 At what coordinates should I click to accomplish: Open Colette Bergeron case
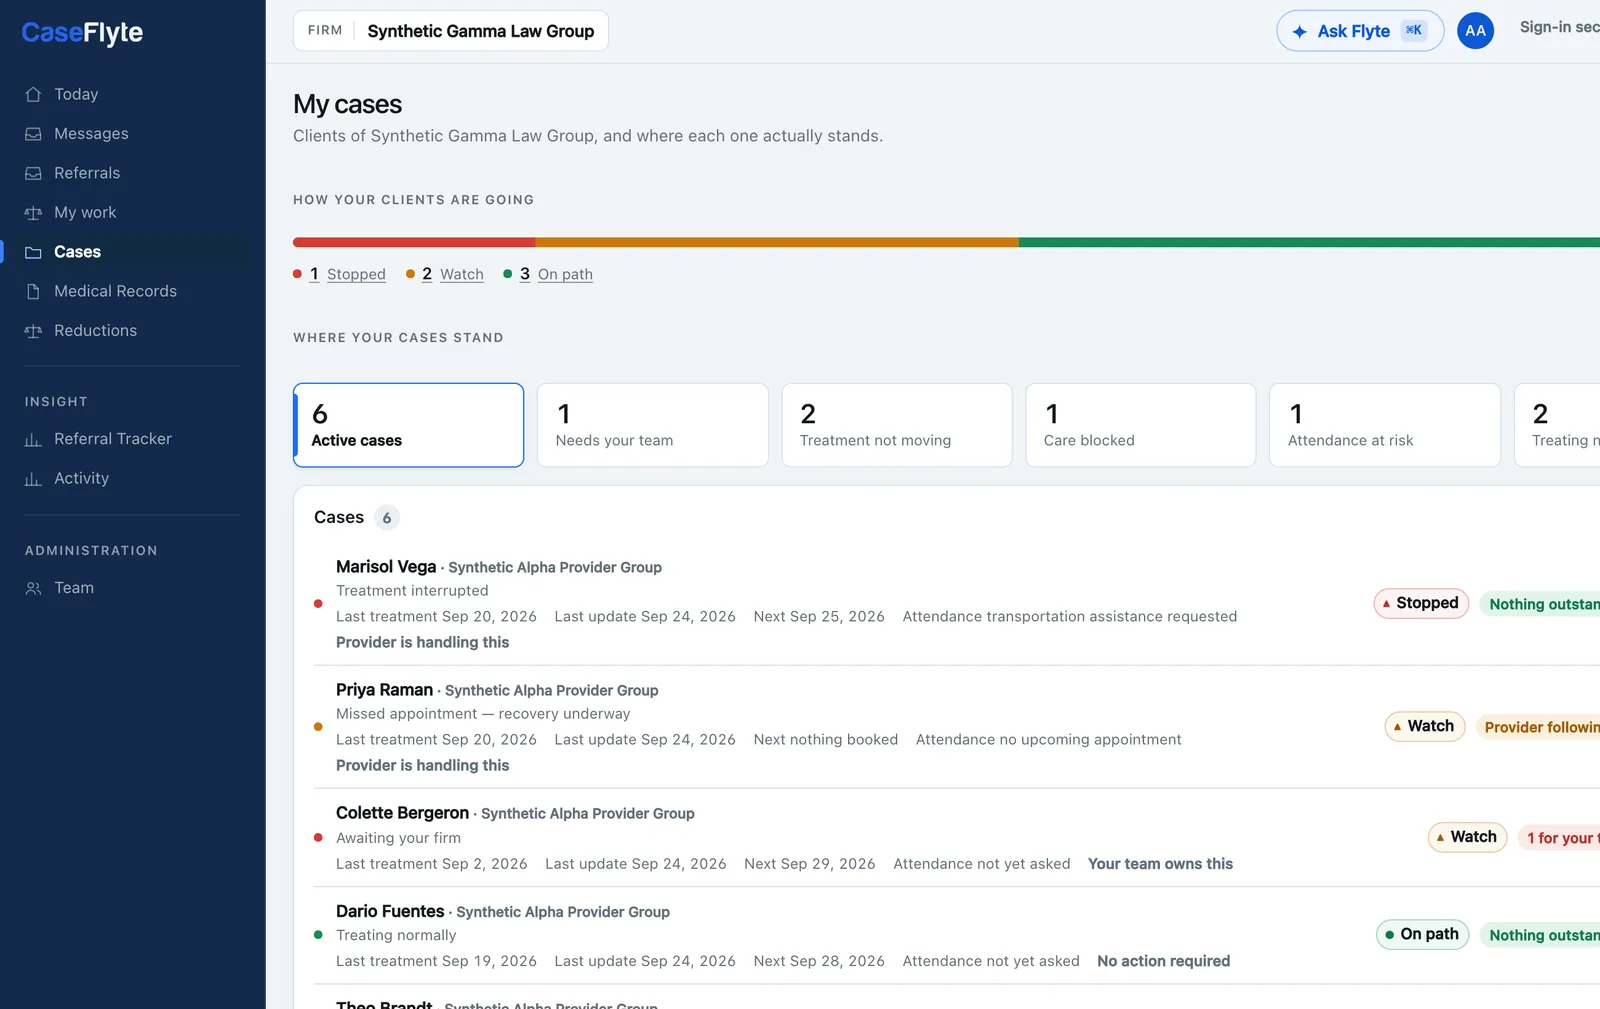pyautogui.click(x=402, y=813)
